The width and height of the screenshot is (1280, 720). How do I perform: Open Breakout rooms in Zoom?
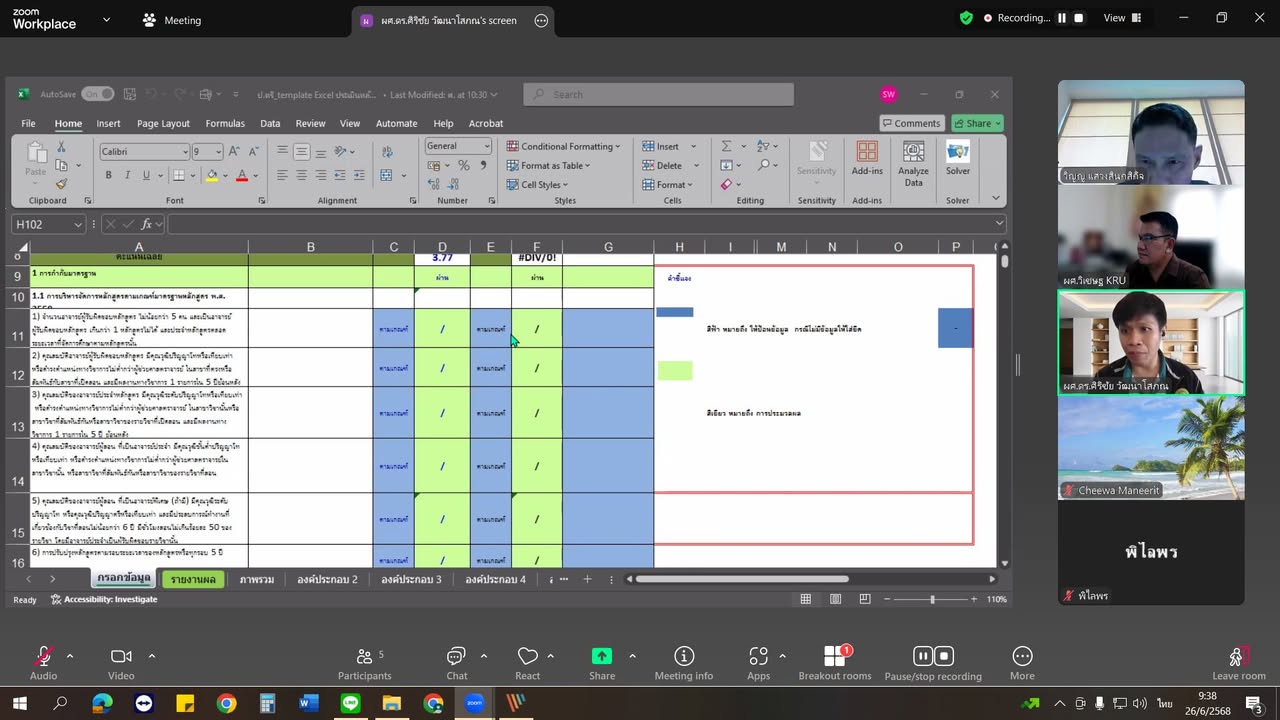coord(835,663)
